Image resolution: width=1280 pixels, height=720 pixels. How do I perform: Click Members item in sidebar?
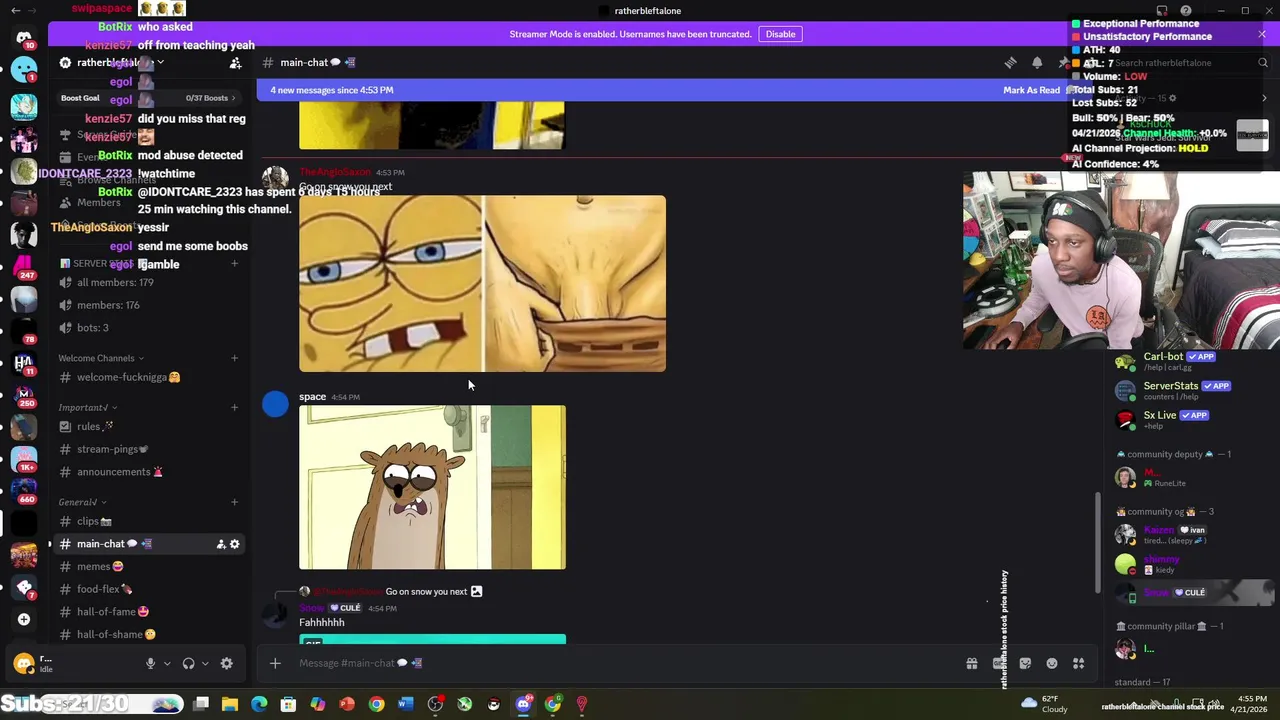(148, 202)
